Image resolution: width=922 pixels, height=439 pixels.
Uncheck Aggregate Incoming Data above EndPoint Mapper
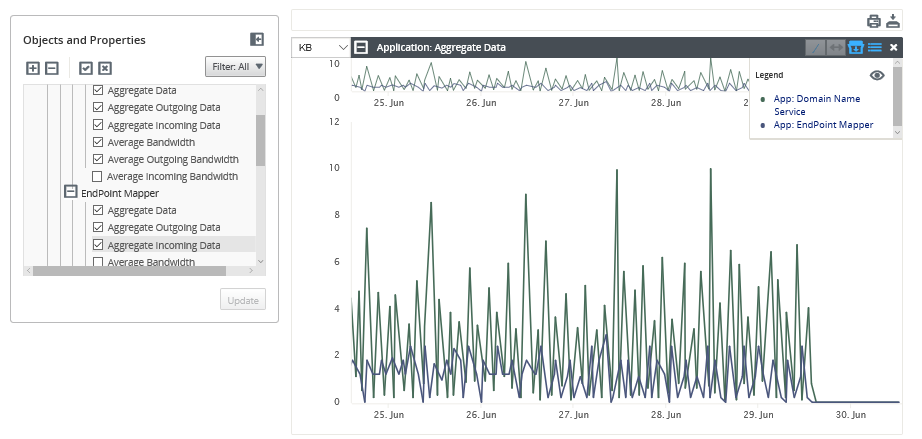(x=98, y=125)
